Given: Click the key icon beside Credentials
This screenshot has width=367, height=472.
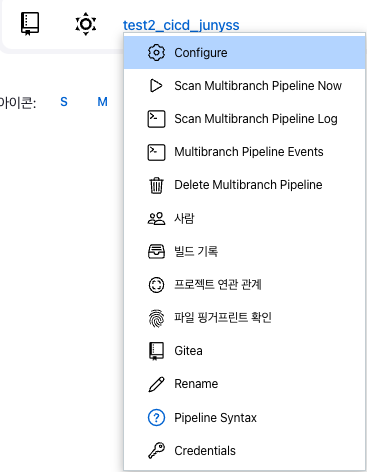Looking at the screenshot, I should point(156,450).
